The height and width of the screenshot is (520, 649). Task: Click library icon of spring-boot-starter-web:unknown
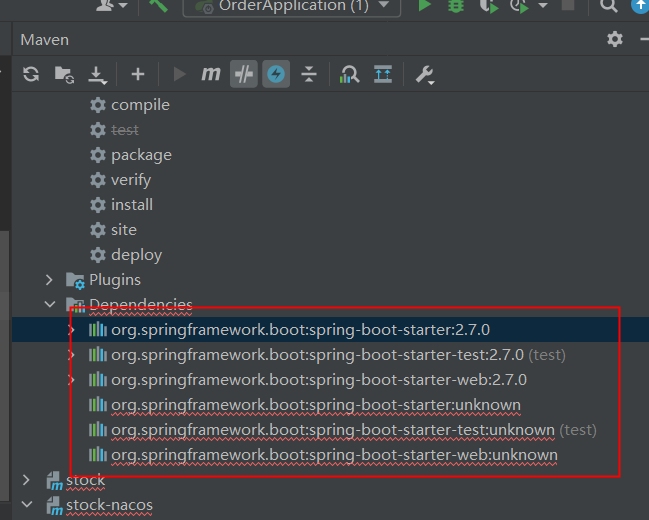(x=98, y=455)
